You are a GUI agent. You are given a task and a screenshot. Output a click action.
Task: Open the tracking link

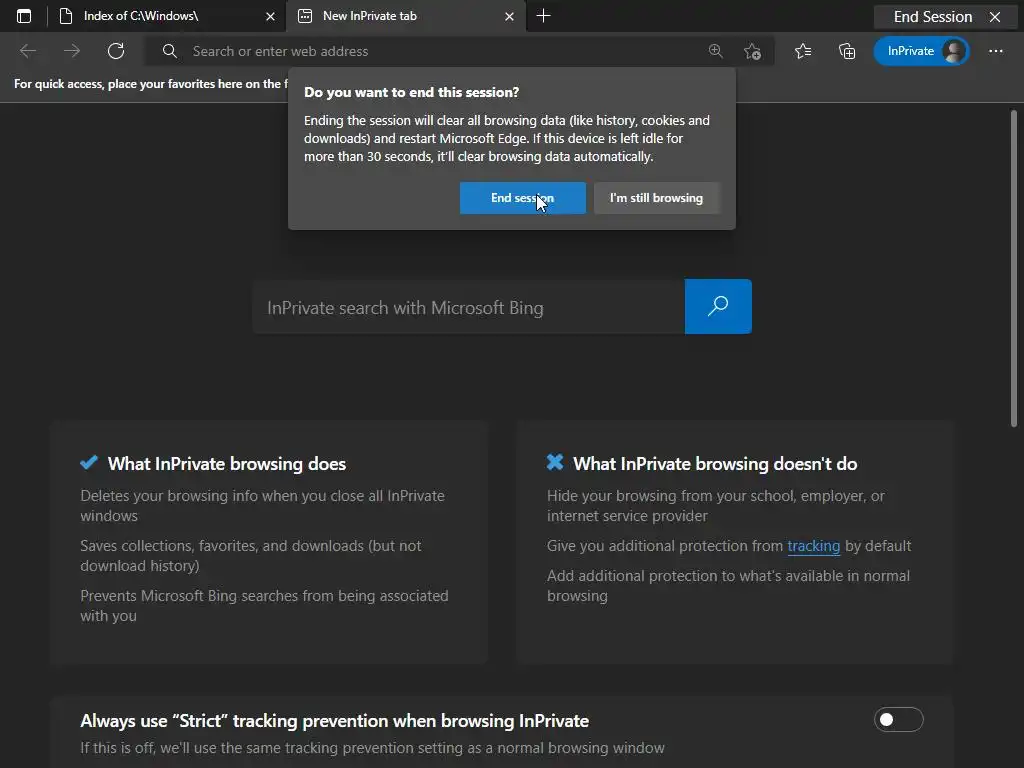814,546
